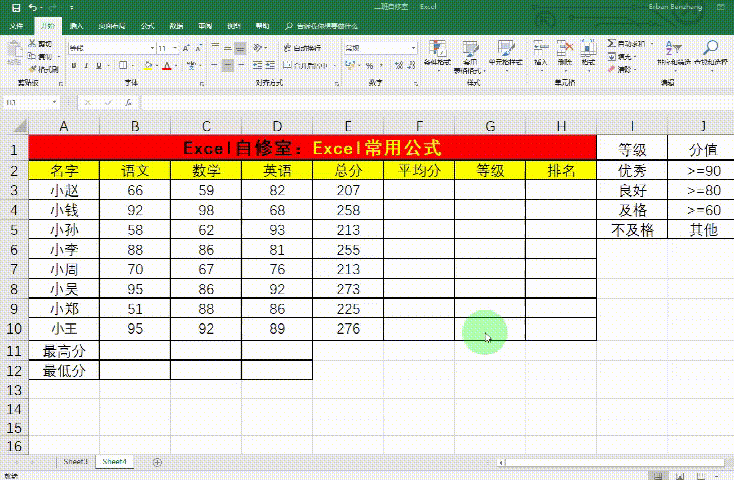Screen dimensions: 734x480
Task: Click the Decrease Indent icon
Action: click(x=257, y=66)
